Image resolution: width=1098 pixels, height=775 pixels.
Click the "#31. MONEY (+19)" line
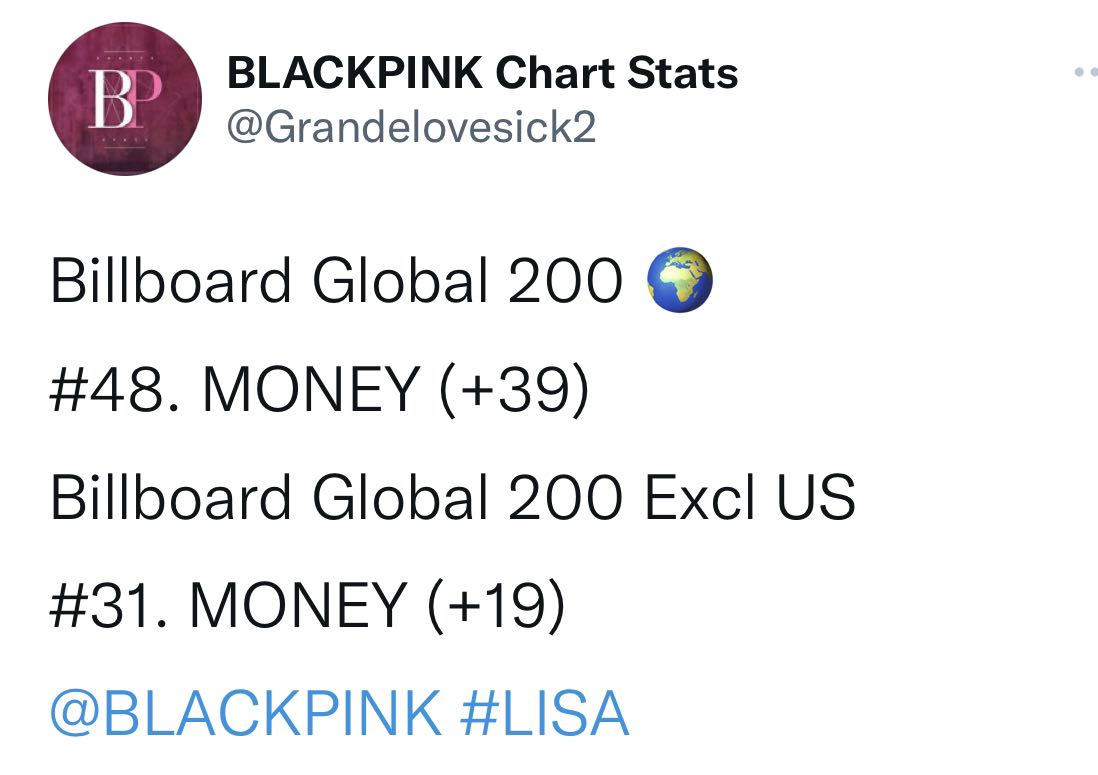click(x=307, y=605)
